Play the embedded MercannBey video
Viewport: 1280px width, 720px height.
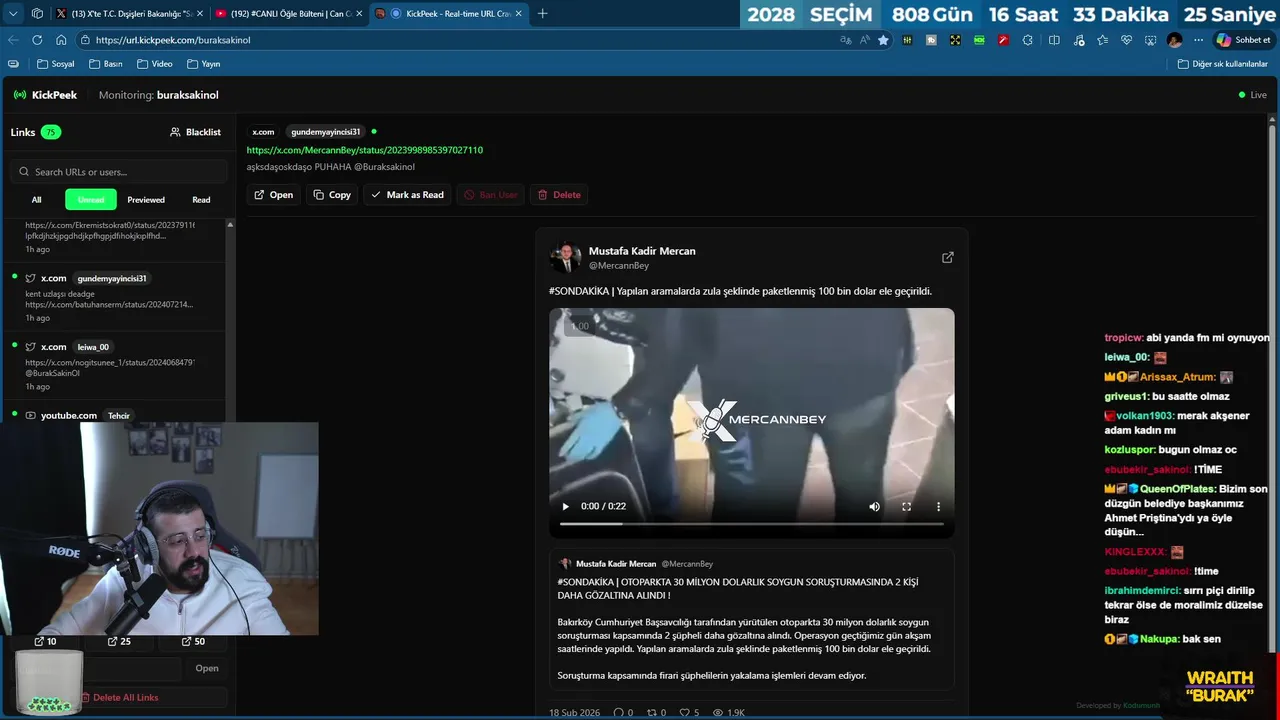[x=565, y=506]
